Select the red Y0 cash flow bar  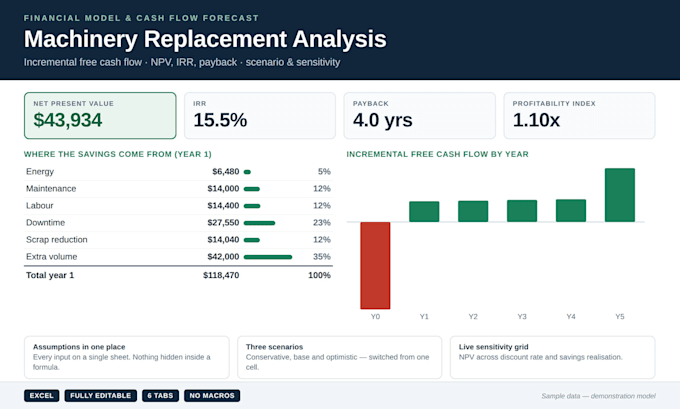pos(375,265)
